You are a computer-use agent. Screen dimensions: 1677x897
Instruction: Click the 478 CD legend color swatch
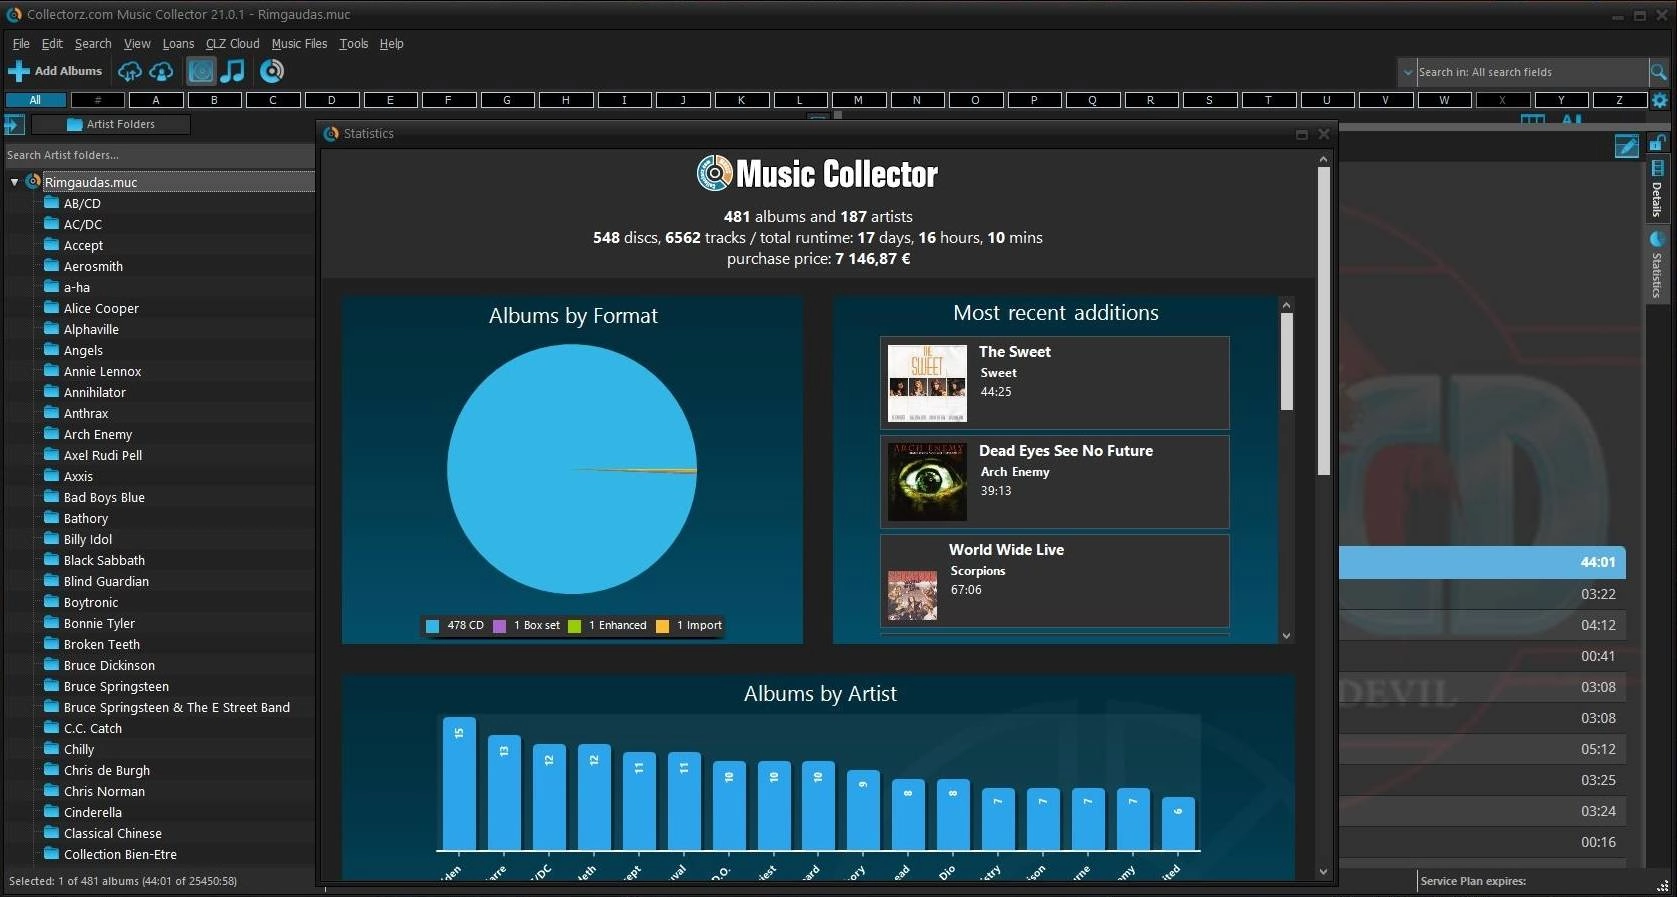pos(432,626)
